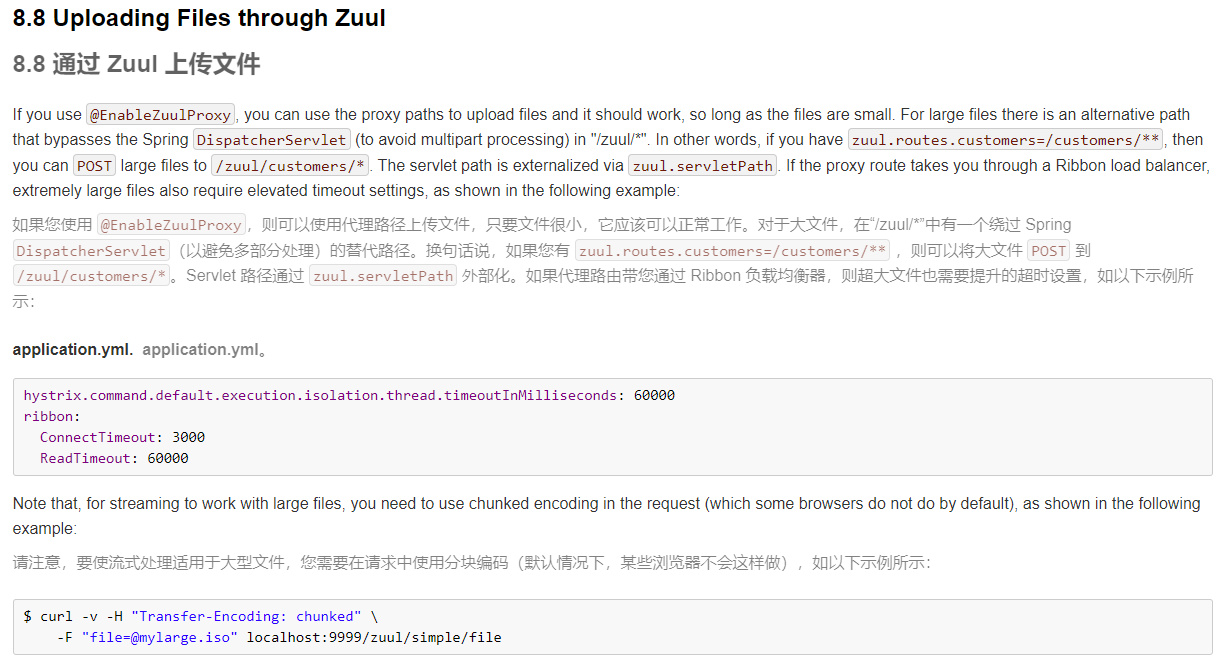Click zuul.servletPath tag in Chinese paragraph
Screen dimensions: 1220x665
tap(383, 276)
